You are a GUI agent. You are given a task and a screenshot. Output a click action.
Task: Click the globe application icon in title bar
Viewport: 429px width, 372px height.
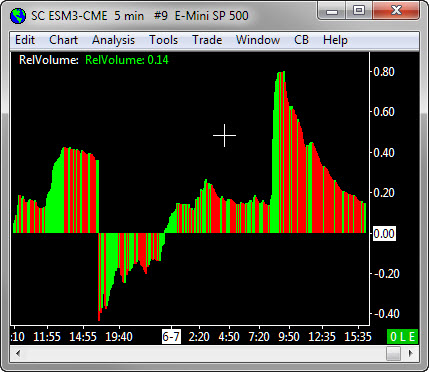click(x=18, y=16)
